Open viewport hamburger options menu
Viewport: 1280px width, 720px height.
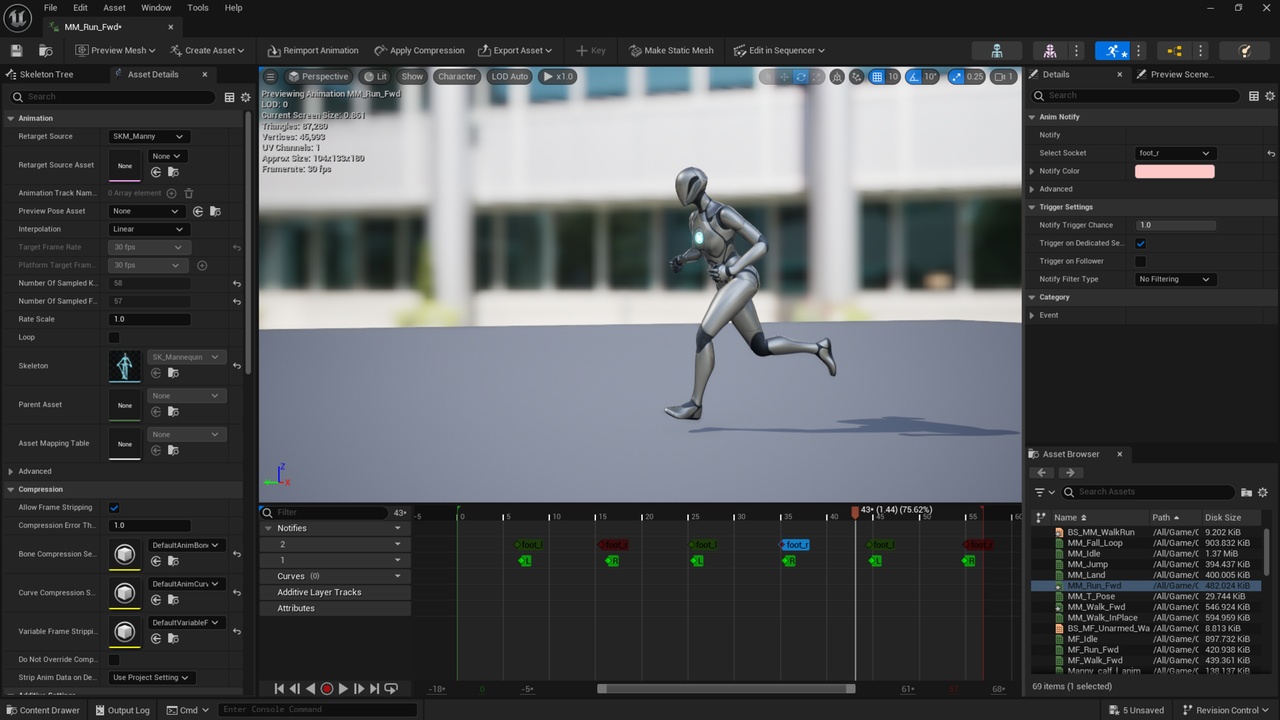(x=270, y=76)
